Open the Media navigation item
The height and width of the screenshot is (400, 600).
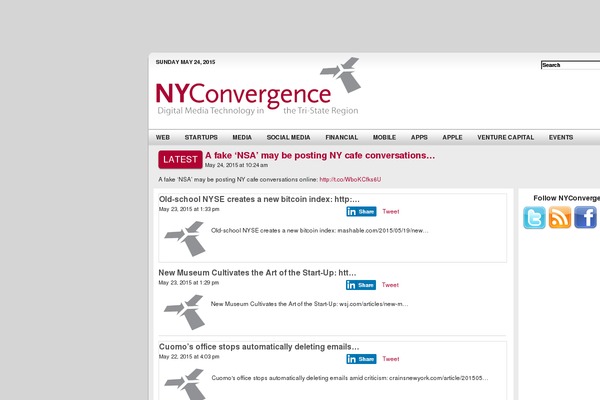coord(242,137)
